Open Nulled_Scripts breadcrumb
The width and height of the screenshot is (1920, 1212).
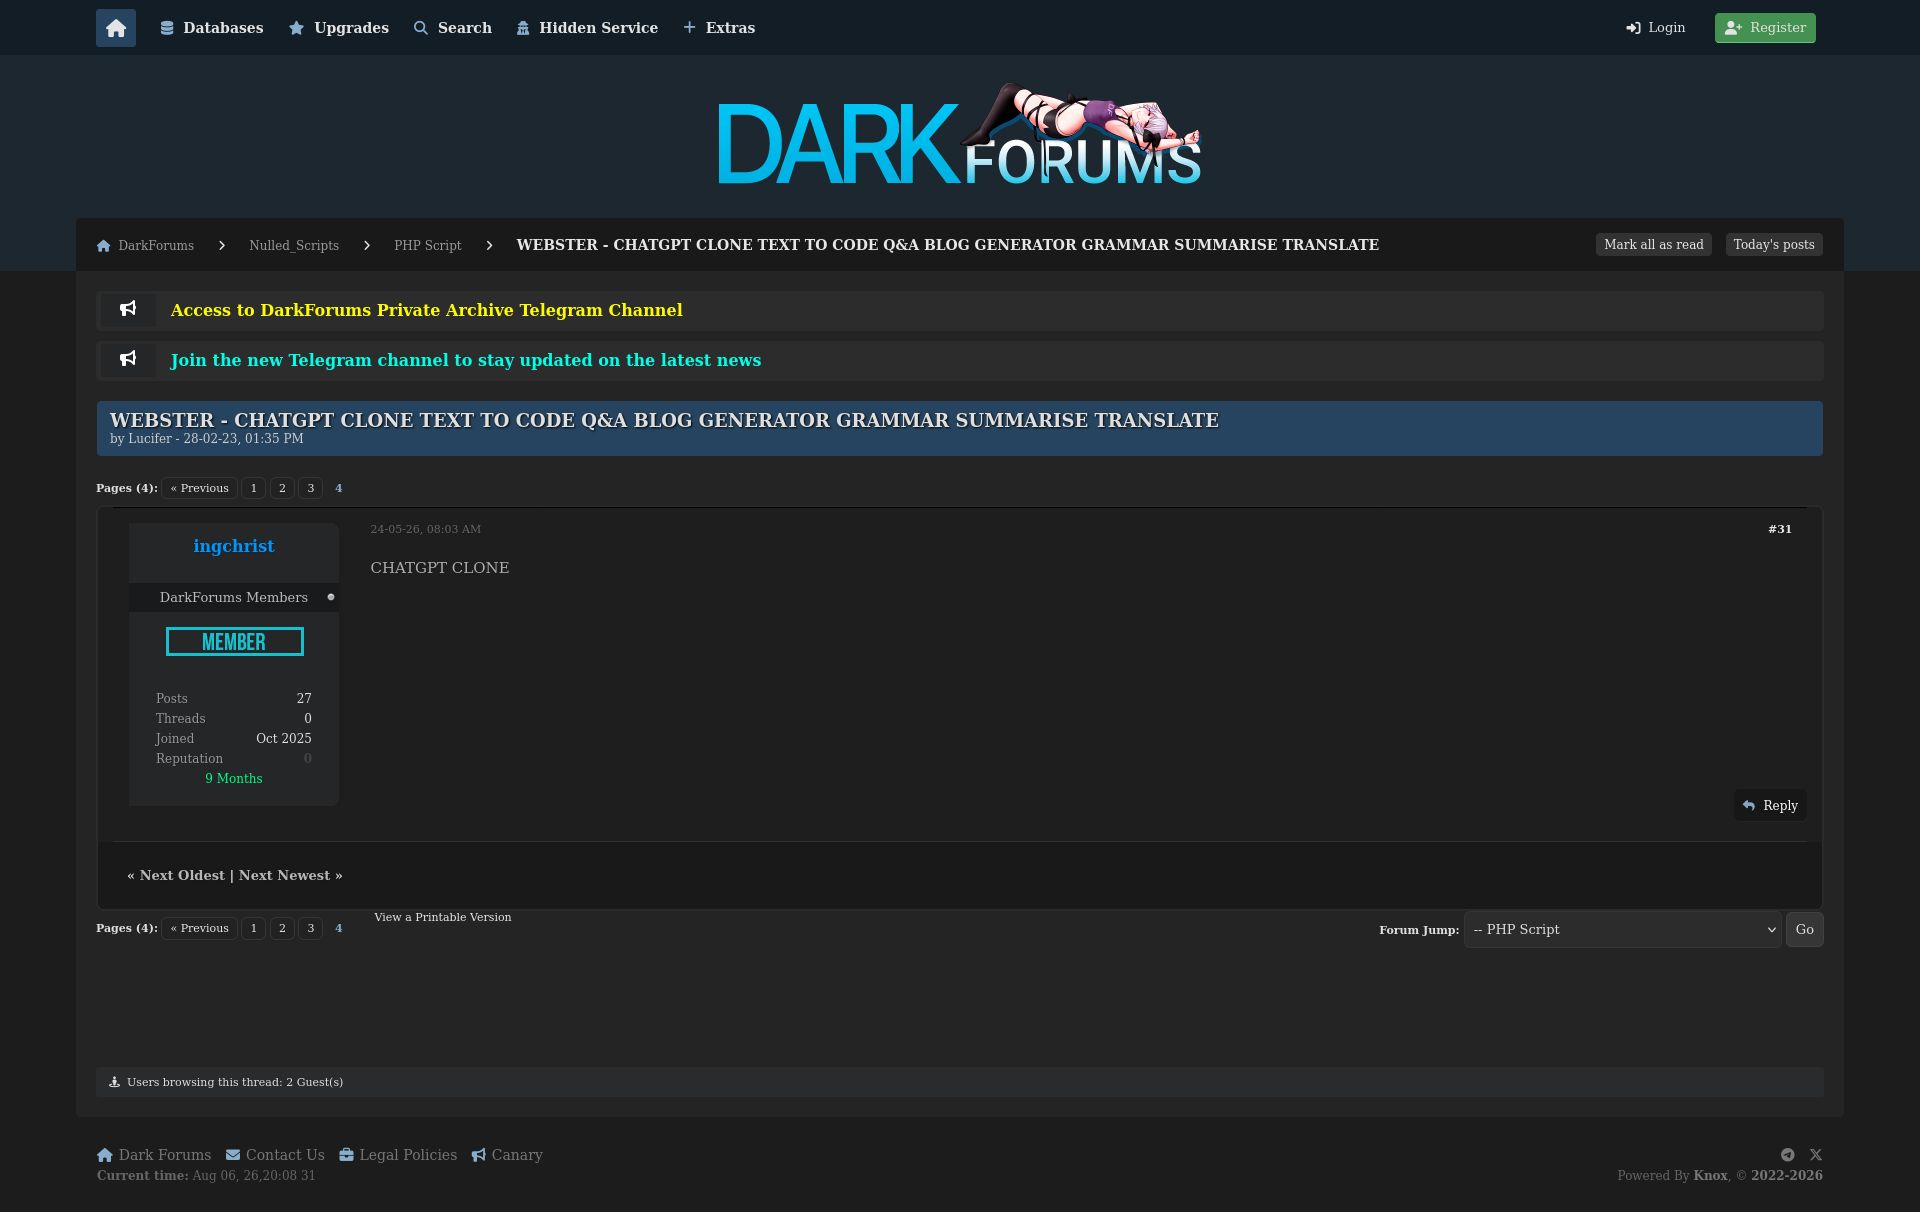click(x=294, y=245)
